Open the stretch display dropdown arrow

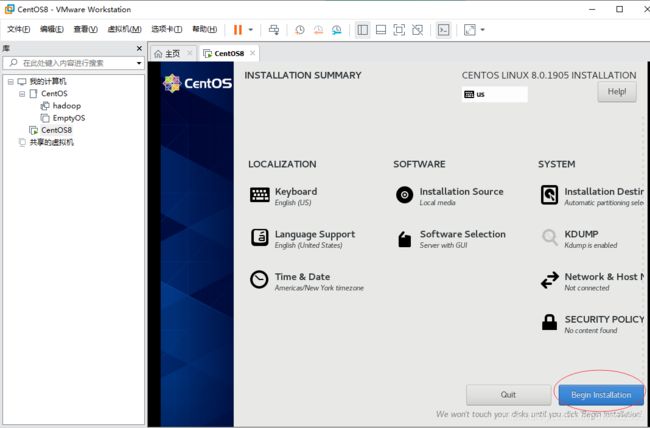pos(482,30)
